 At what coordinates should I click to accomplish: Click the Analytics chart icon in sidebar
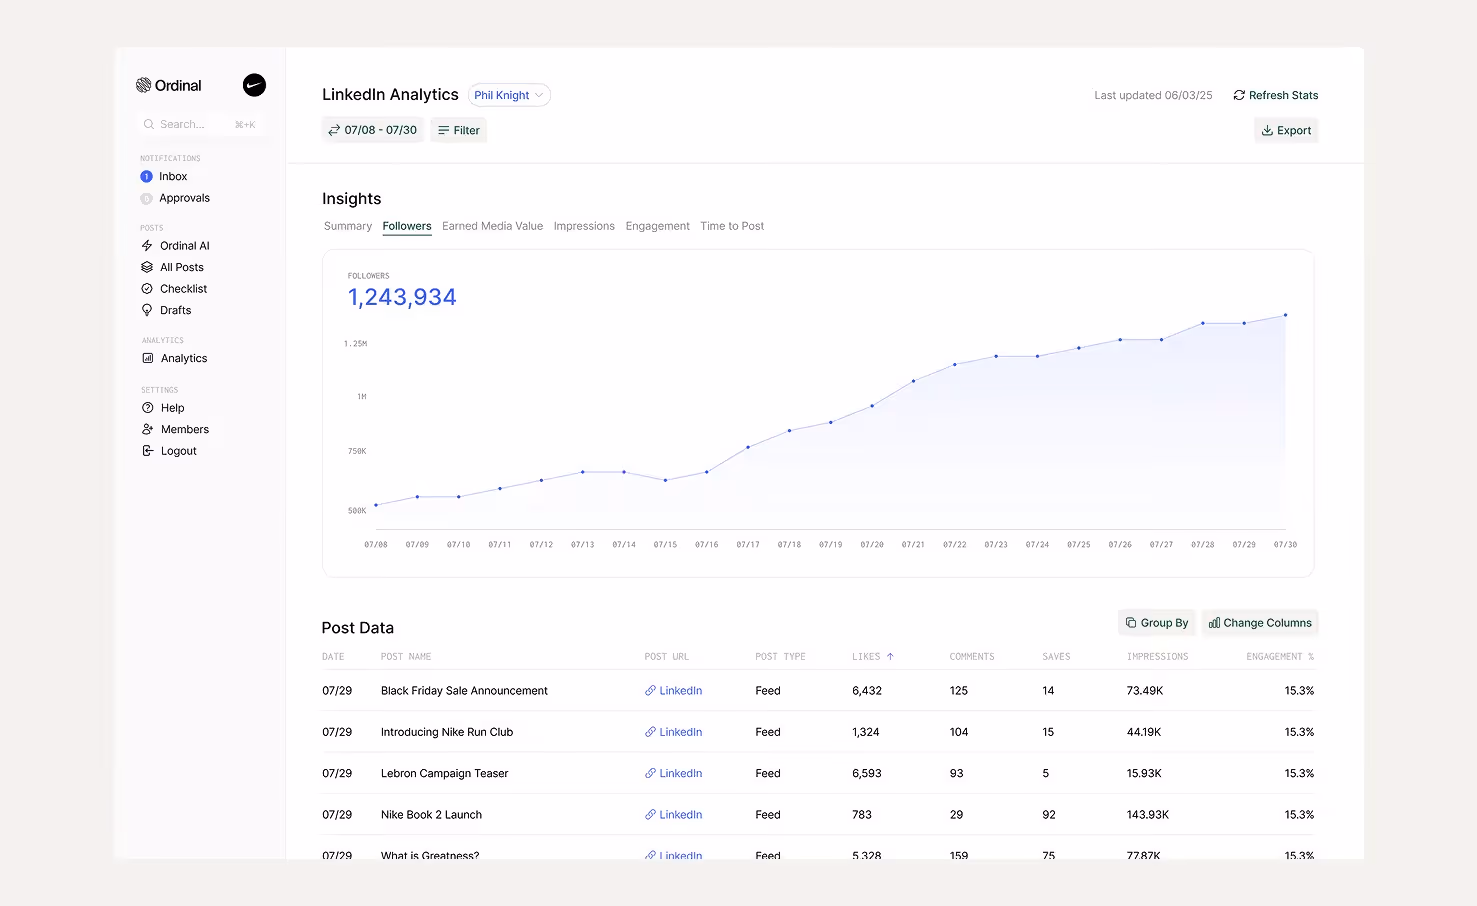pyautogui.click(x=148, y=358)
